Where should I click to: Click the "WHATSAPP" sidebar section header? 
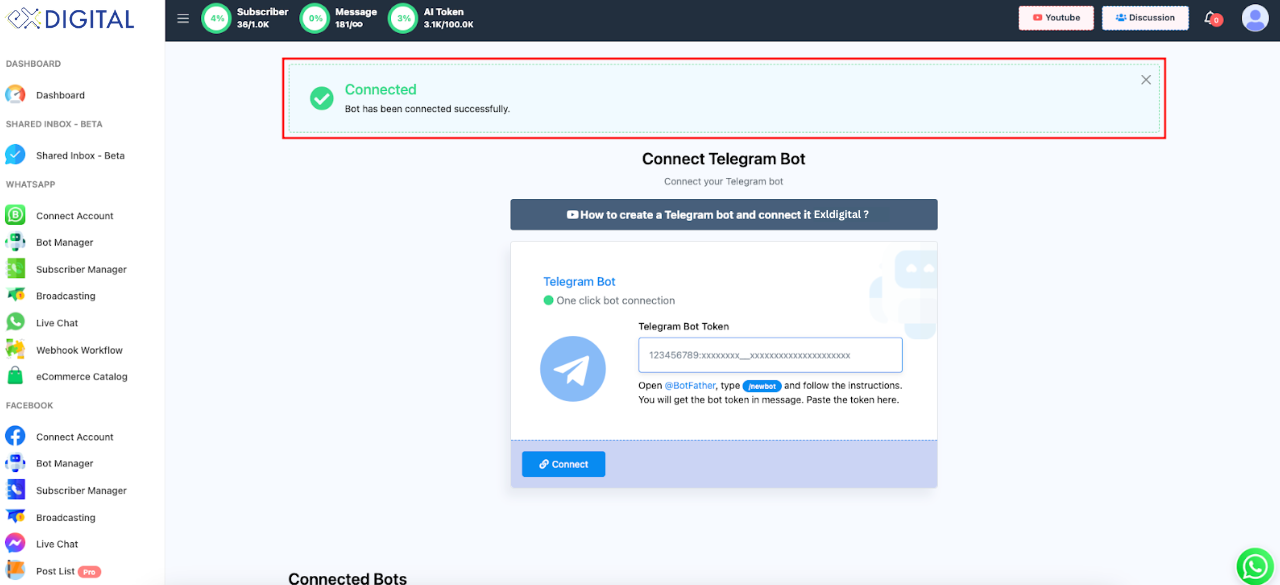pos(31,185)
